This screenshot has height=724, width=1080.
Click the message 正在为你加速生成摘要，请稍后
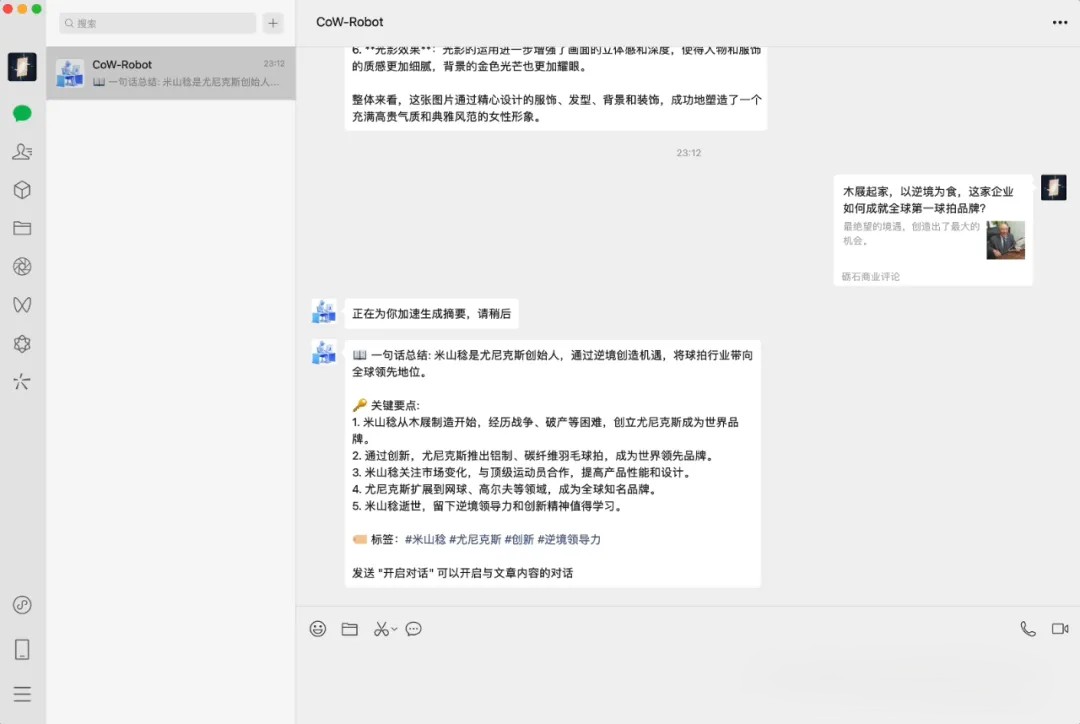432,313
